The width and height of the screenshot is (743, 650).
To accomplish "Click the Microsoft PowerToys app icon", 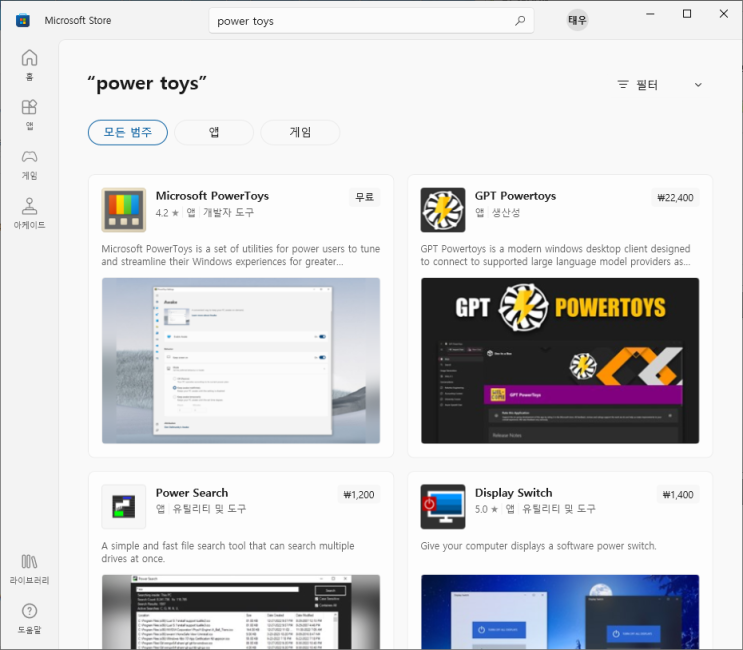I will click(124, 209).
